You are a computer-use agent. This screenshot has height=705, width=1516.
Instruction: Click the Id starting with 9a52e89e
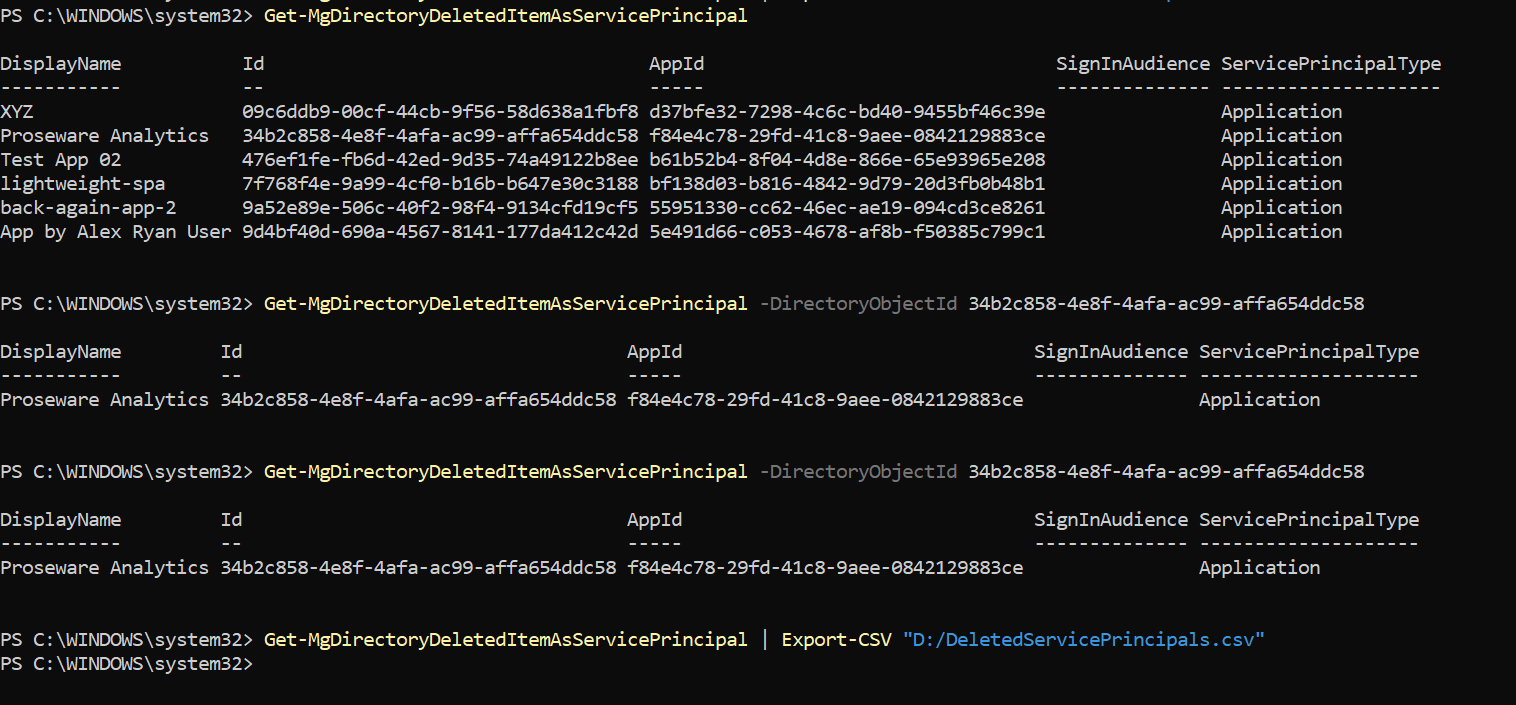click(440, 207)
